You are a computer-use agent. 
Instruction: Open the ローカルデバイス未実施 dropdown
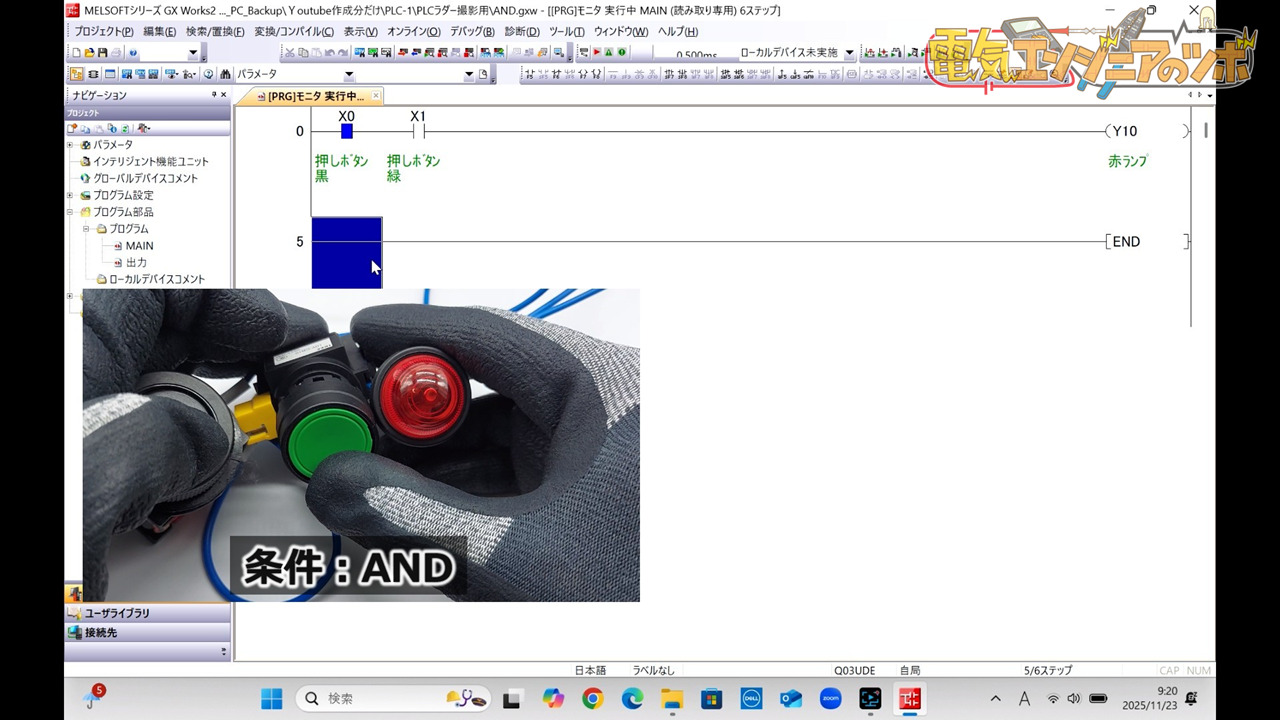(849, 52)
